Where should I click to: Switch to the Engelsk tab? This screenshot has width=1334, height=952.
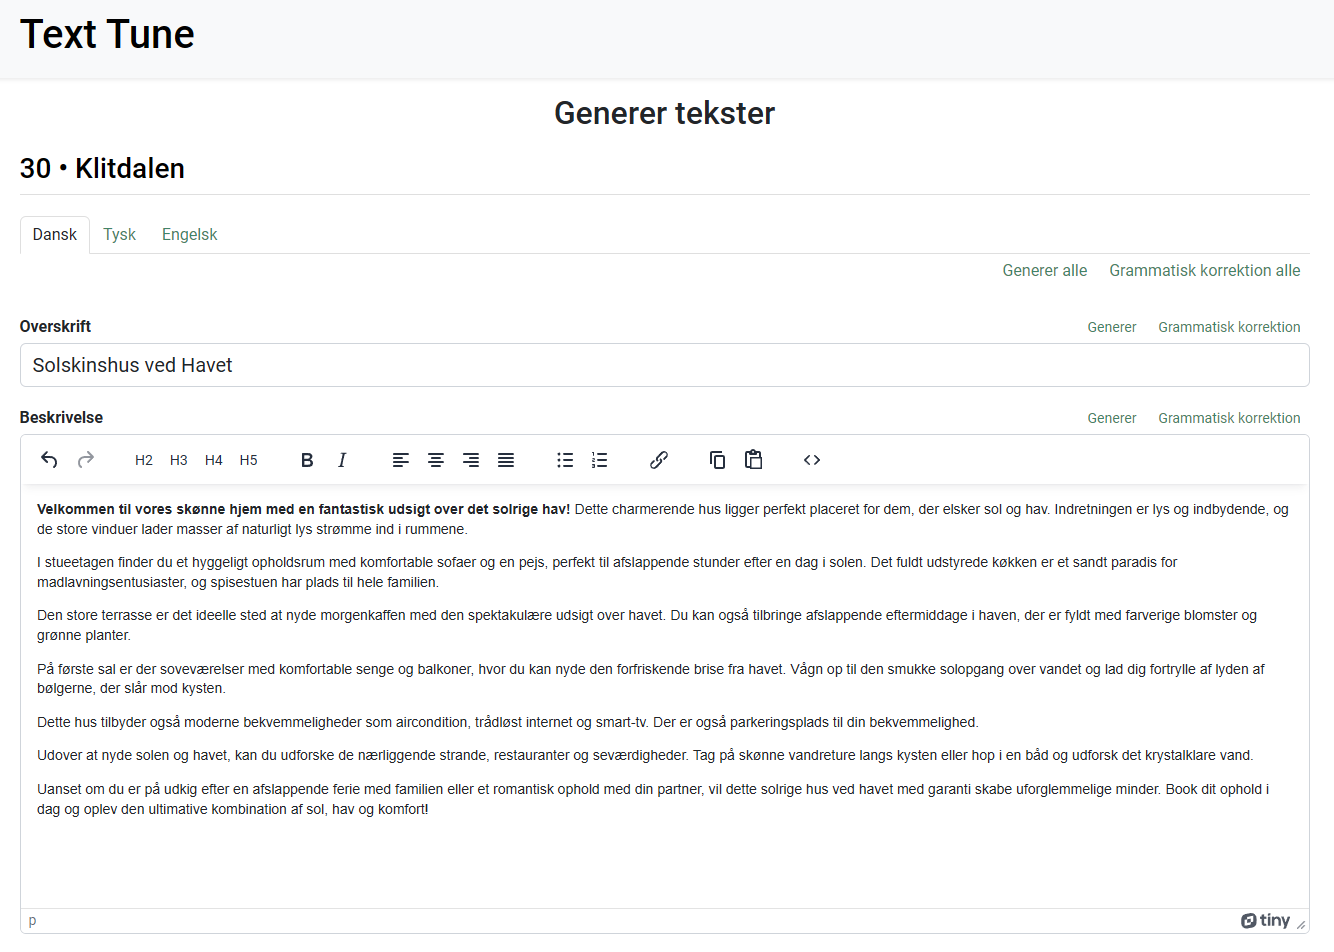[189, 235]
